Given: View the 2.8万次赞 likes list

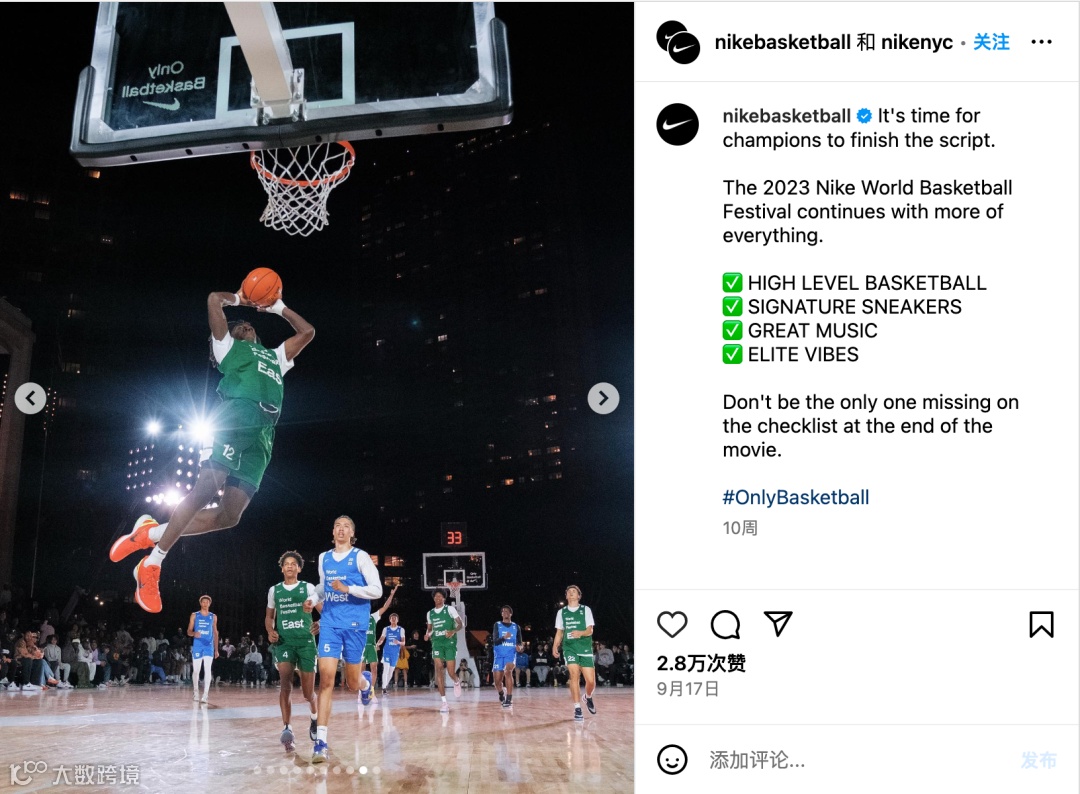Looking at the screenshot, I should point(700,663).
